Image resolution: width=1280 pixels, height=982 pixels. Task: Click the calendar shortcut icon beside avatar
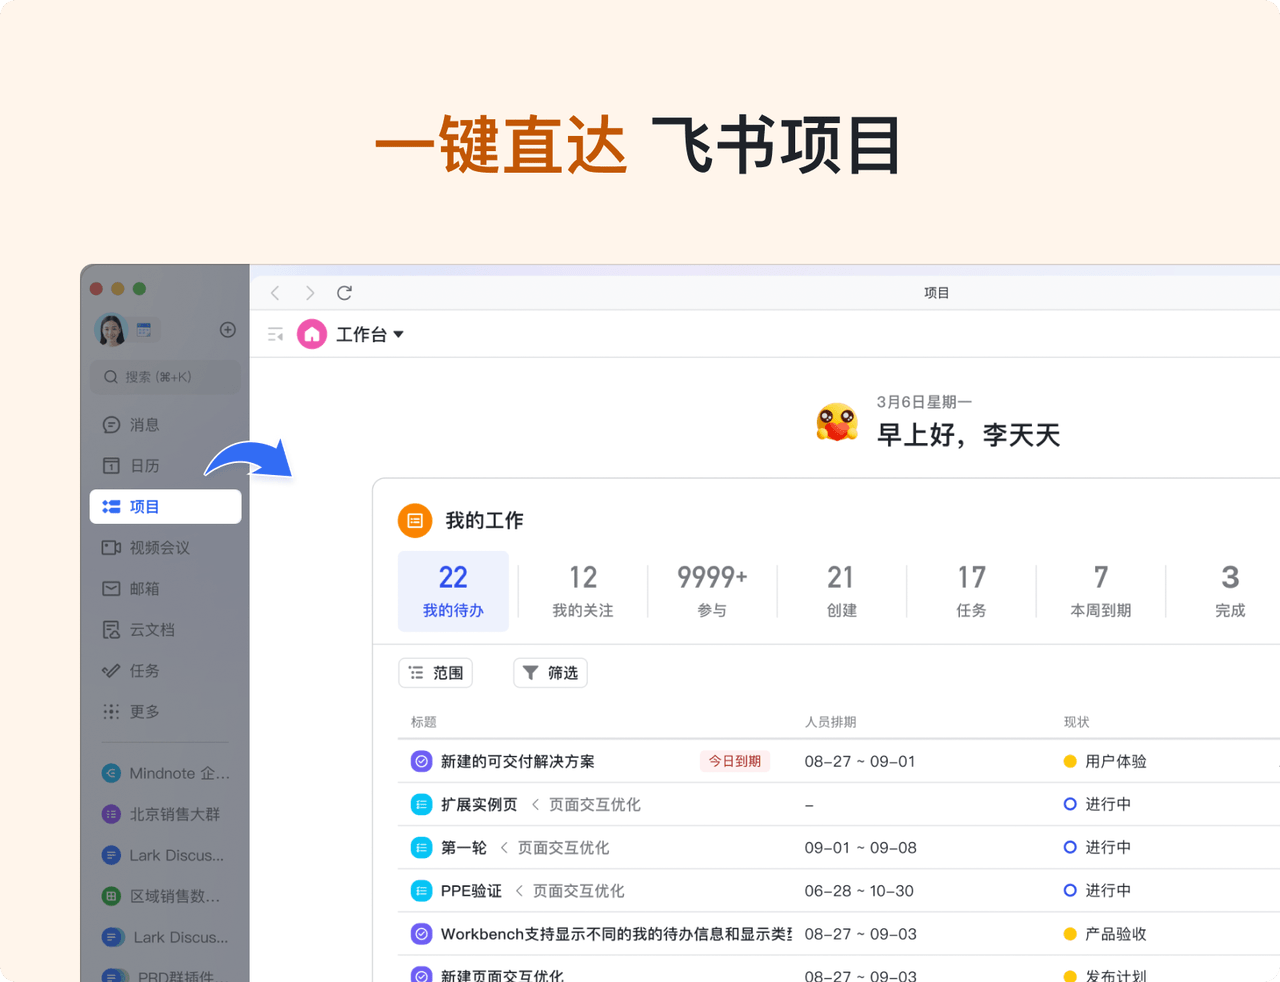coord(144,330)
